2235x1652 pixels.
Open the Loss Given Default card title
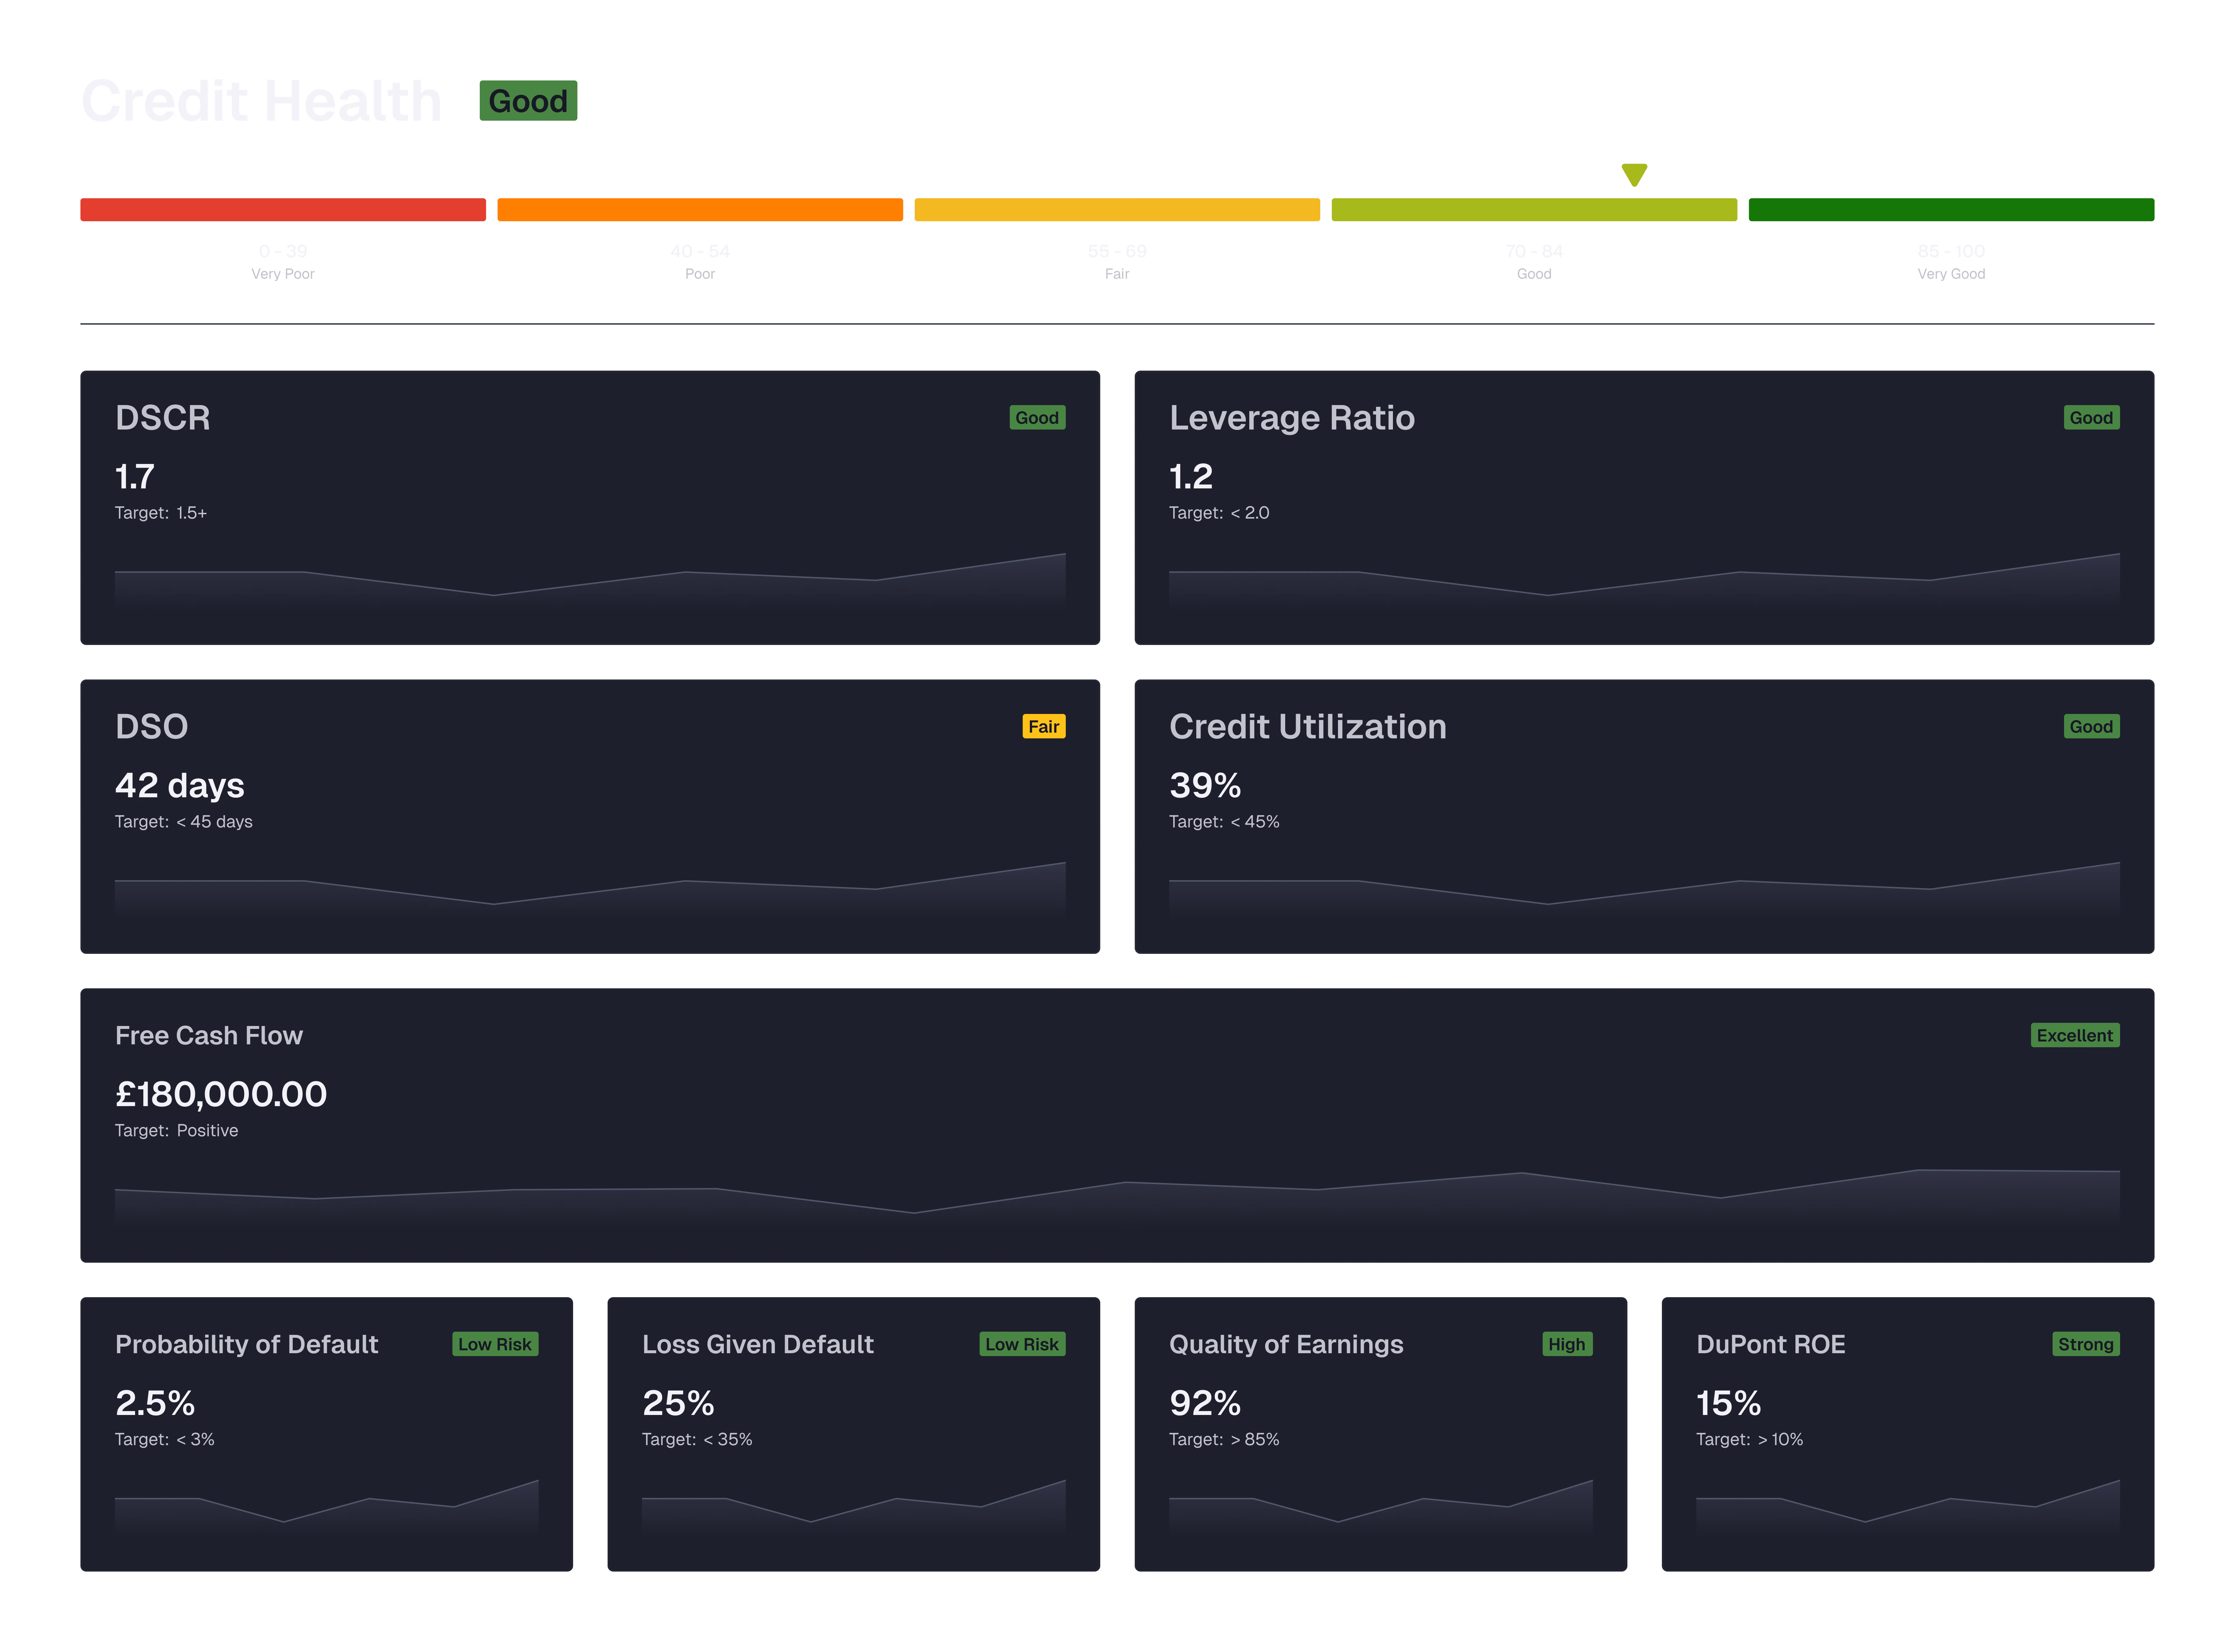(x=758, y=1345)
